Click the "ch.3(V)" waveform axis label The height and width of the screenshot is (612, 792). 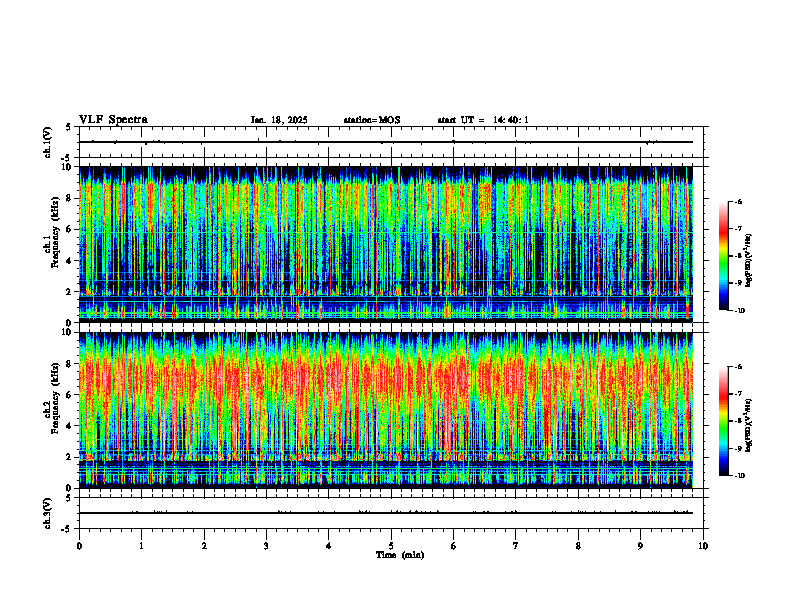click(47, 513)
